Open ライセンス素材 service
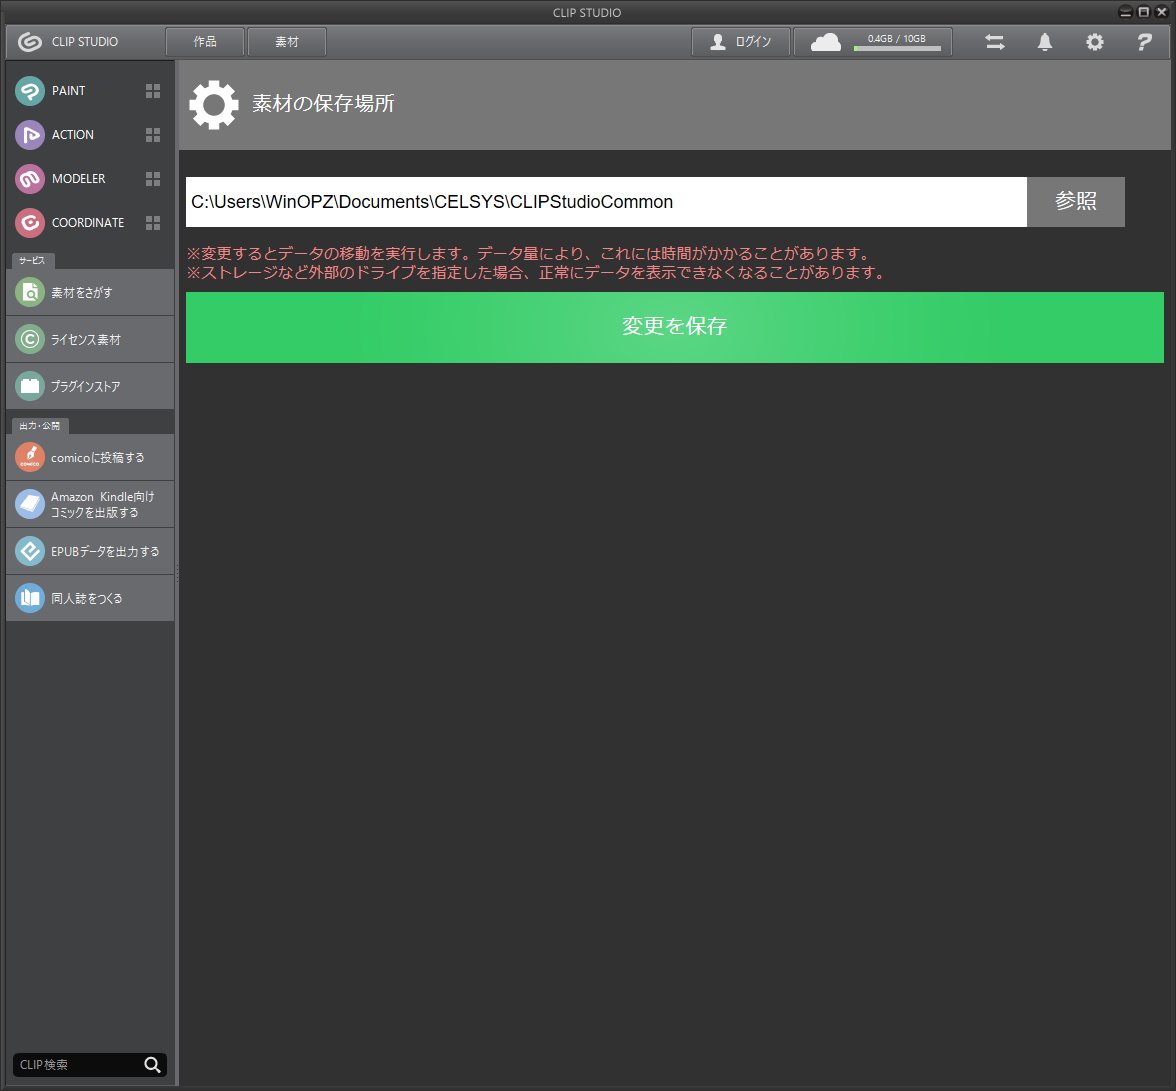Image resolution: width=1176 pixels, height=1091 pixels. [90, 340]
